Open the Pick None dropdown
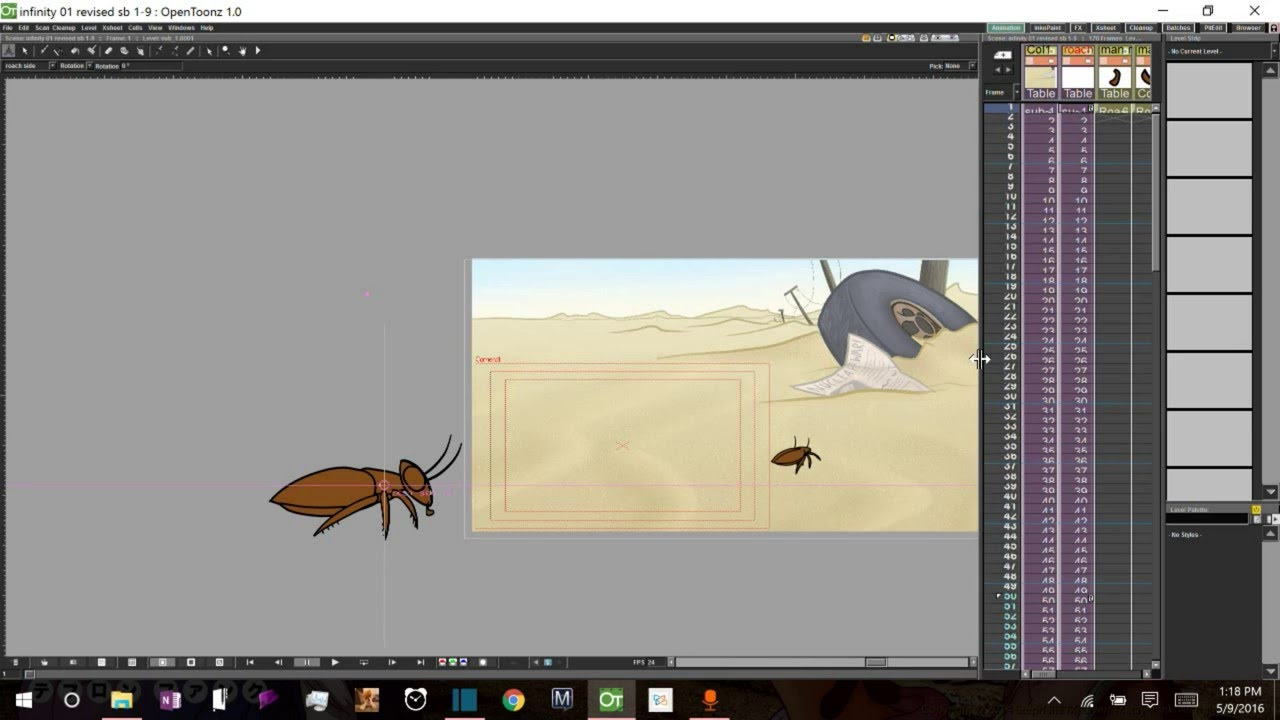Screen dimensions: 1280x720 pos(958,66)
